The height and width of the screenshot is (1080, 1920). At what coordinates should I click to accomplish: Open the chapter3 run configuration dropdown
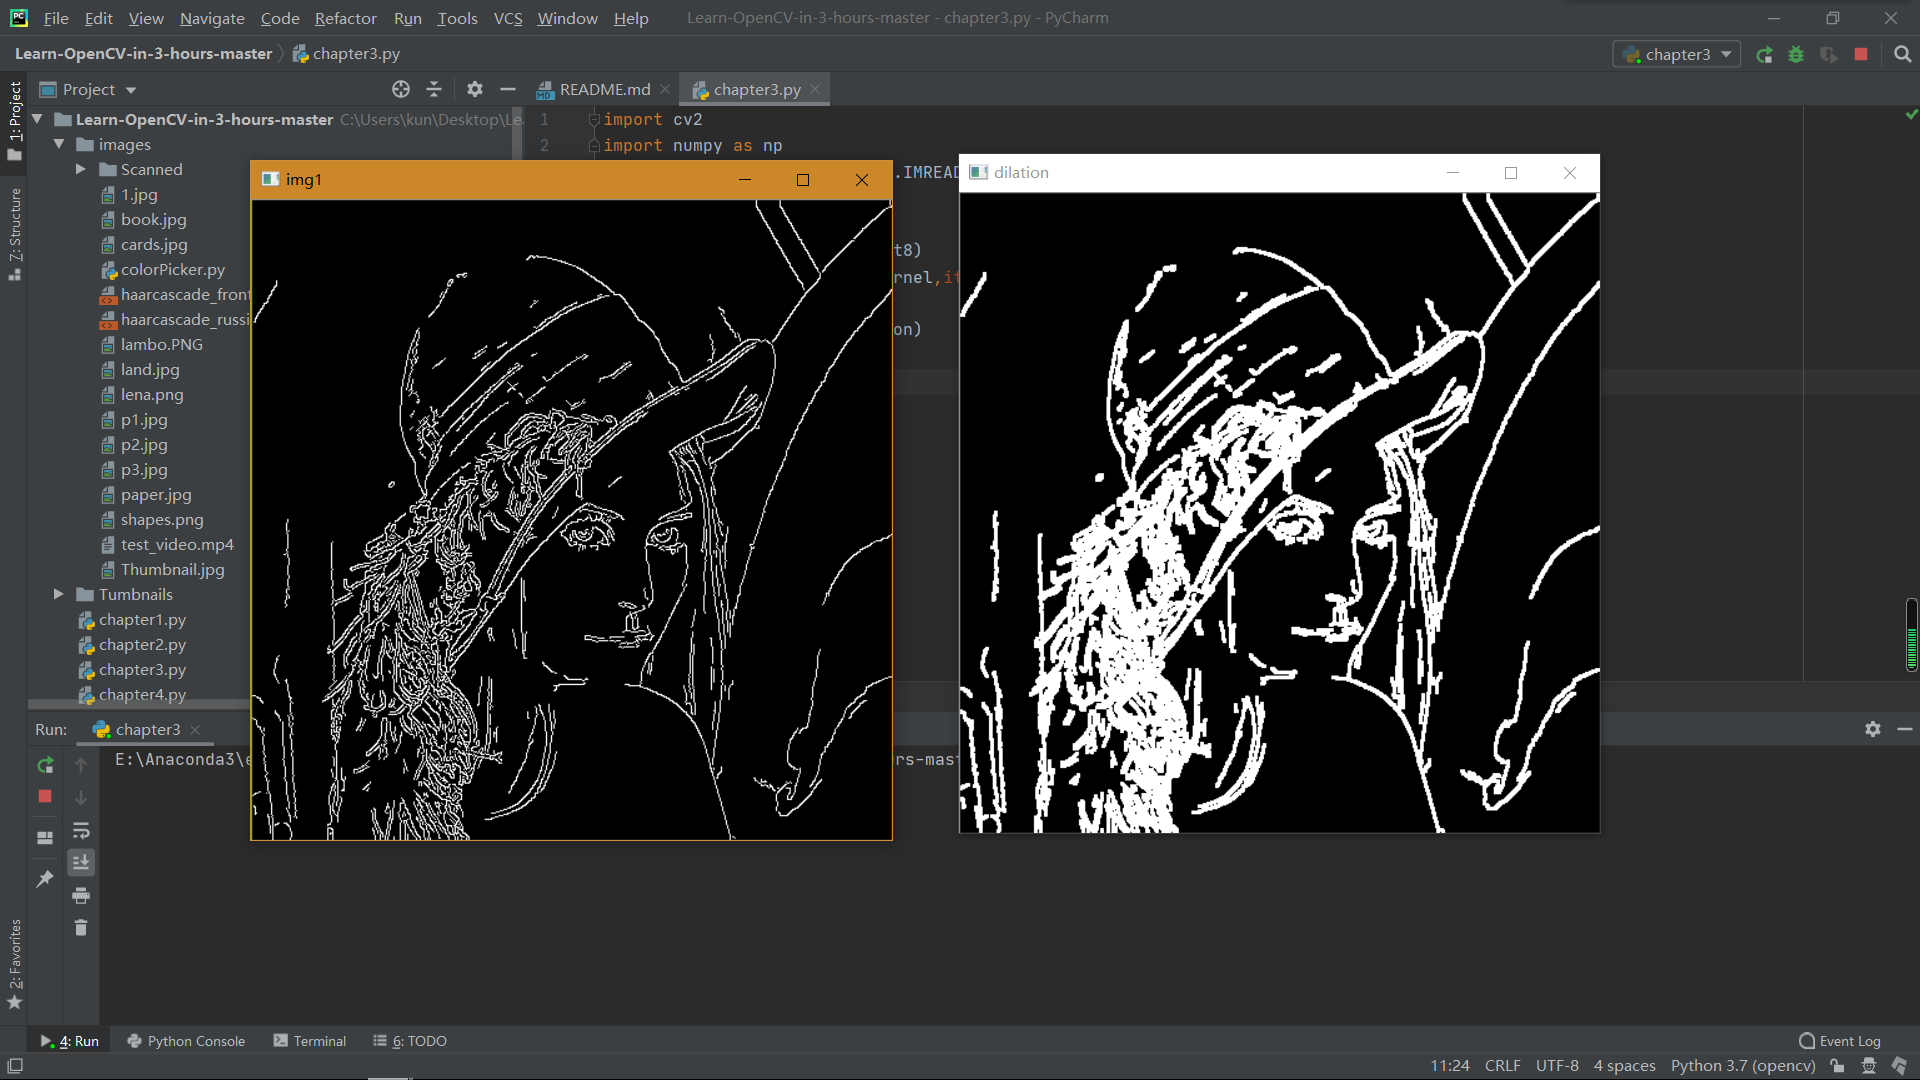pyautogui.click(x=1677, y=55)
